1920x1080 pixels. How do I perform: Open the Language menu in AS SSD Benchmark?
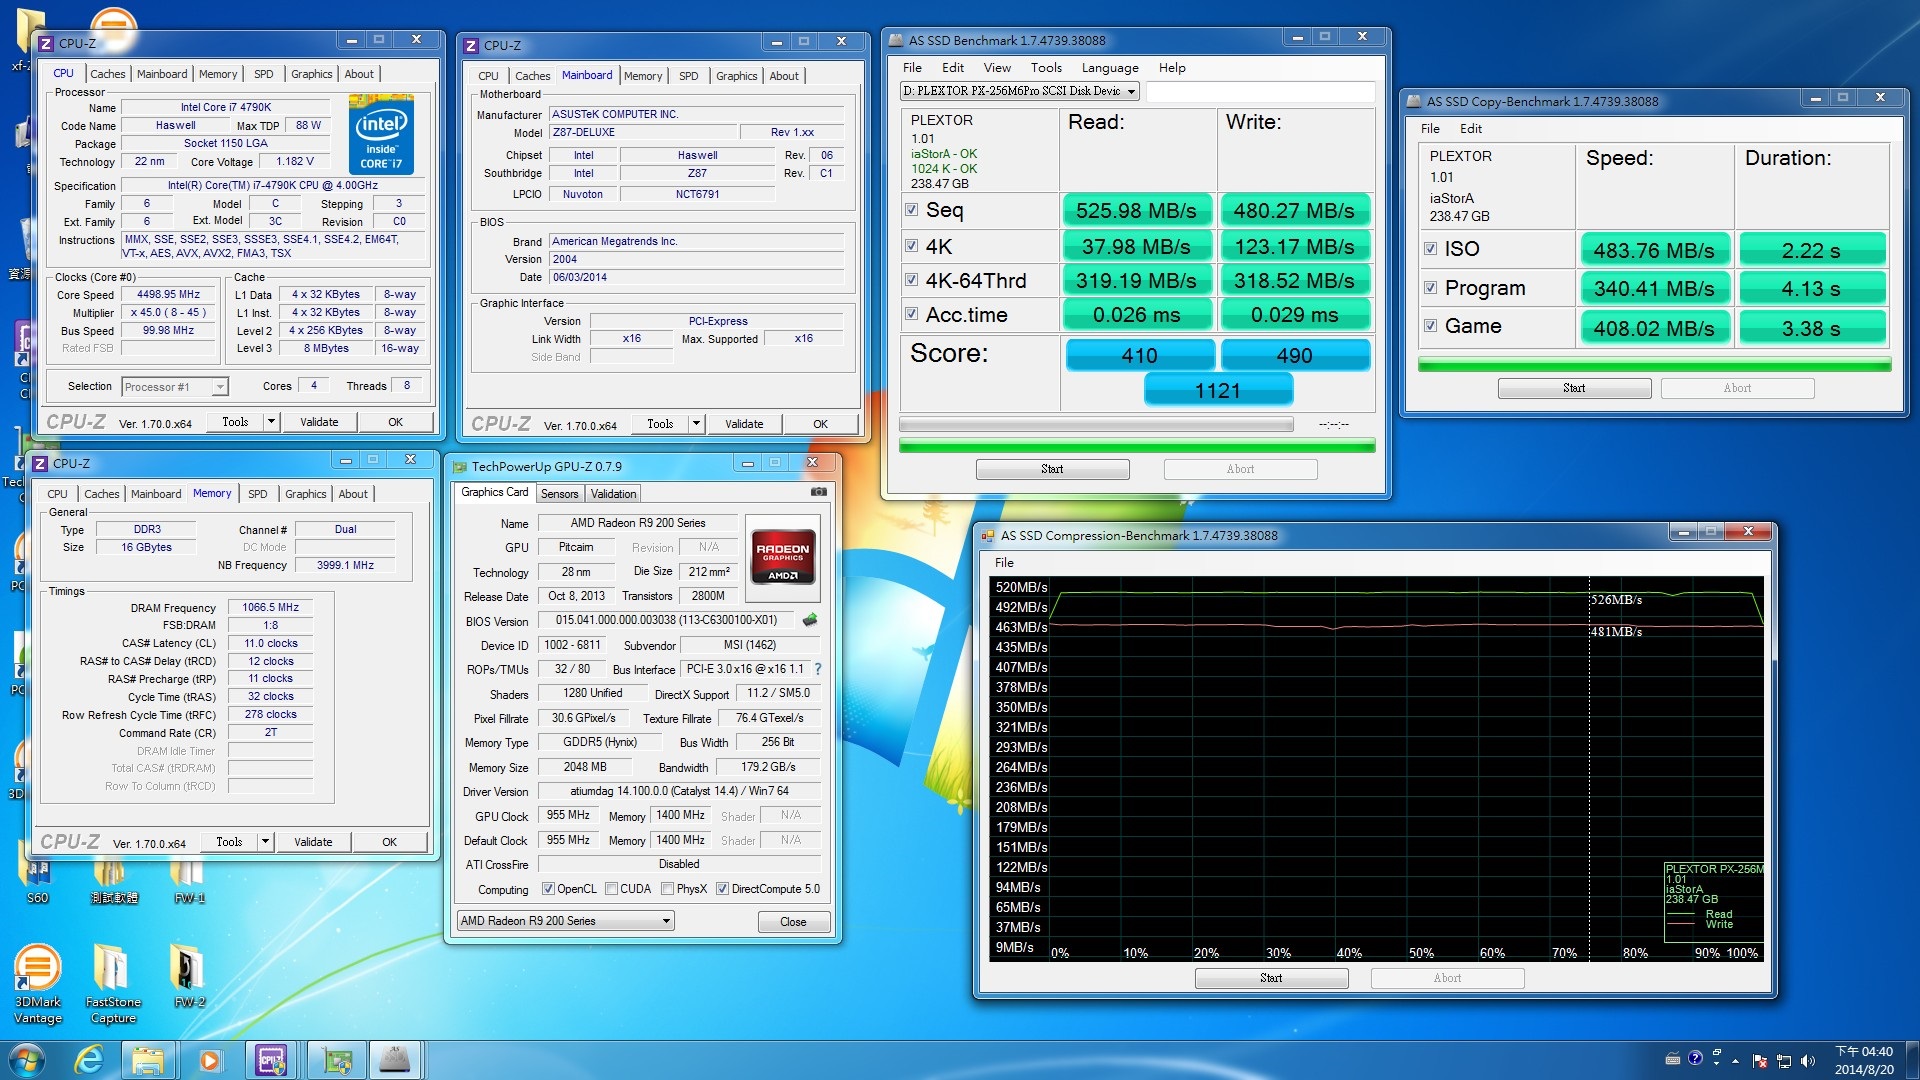coord(1110,67)
